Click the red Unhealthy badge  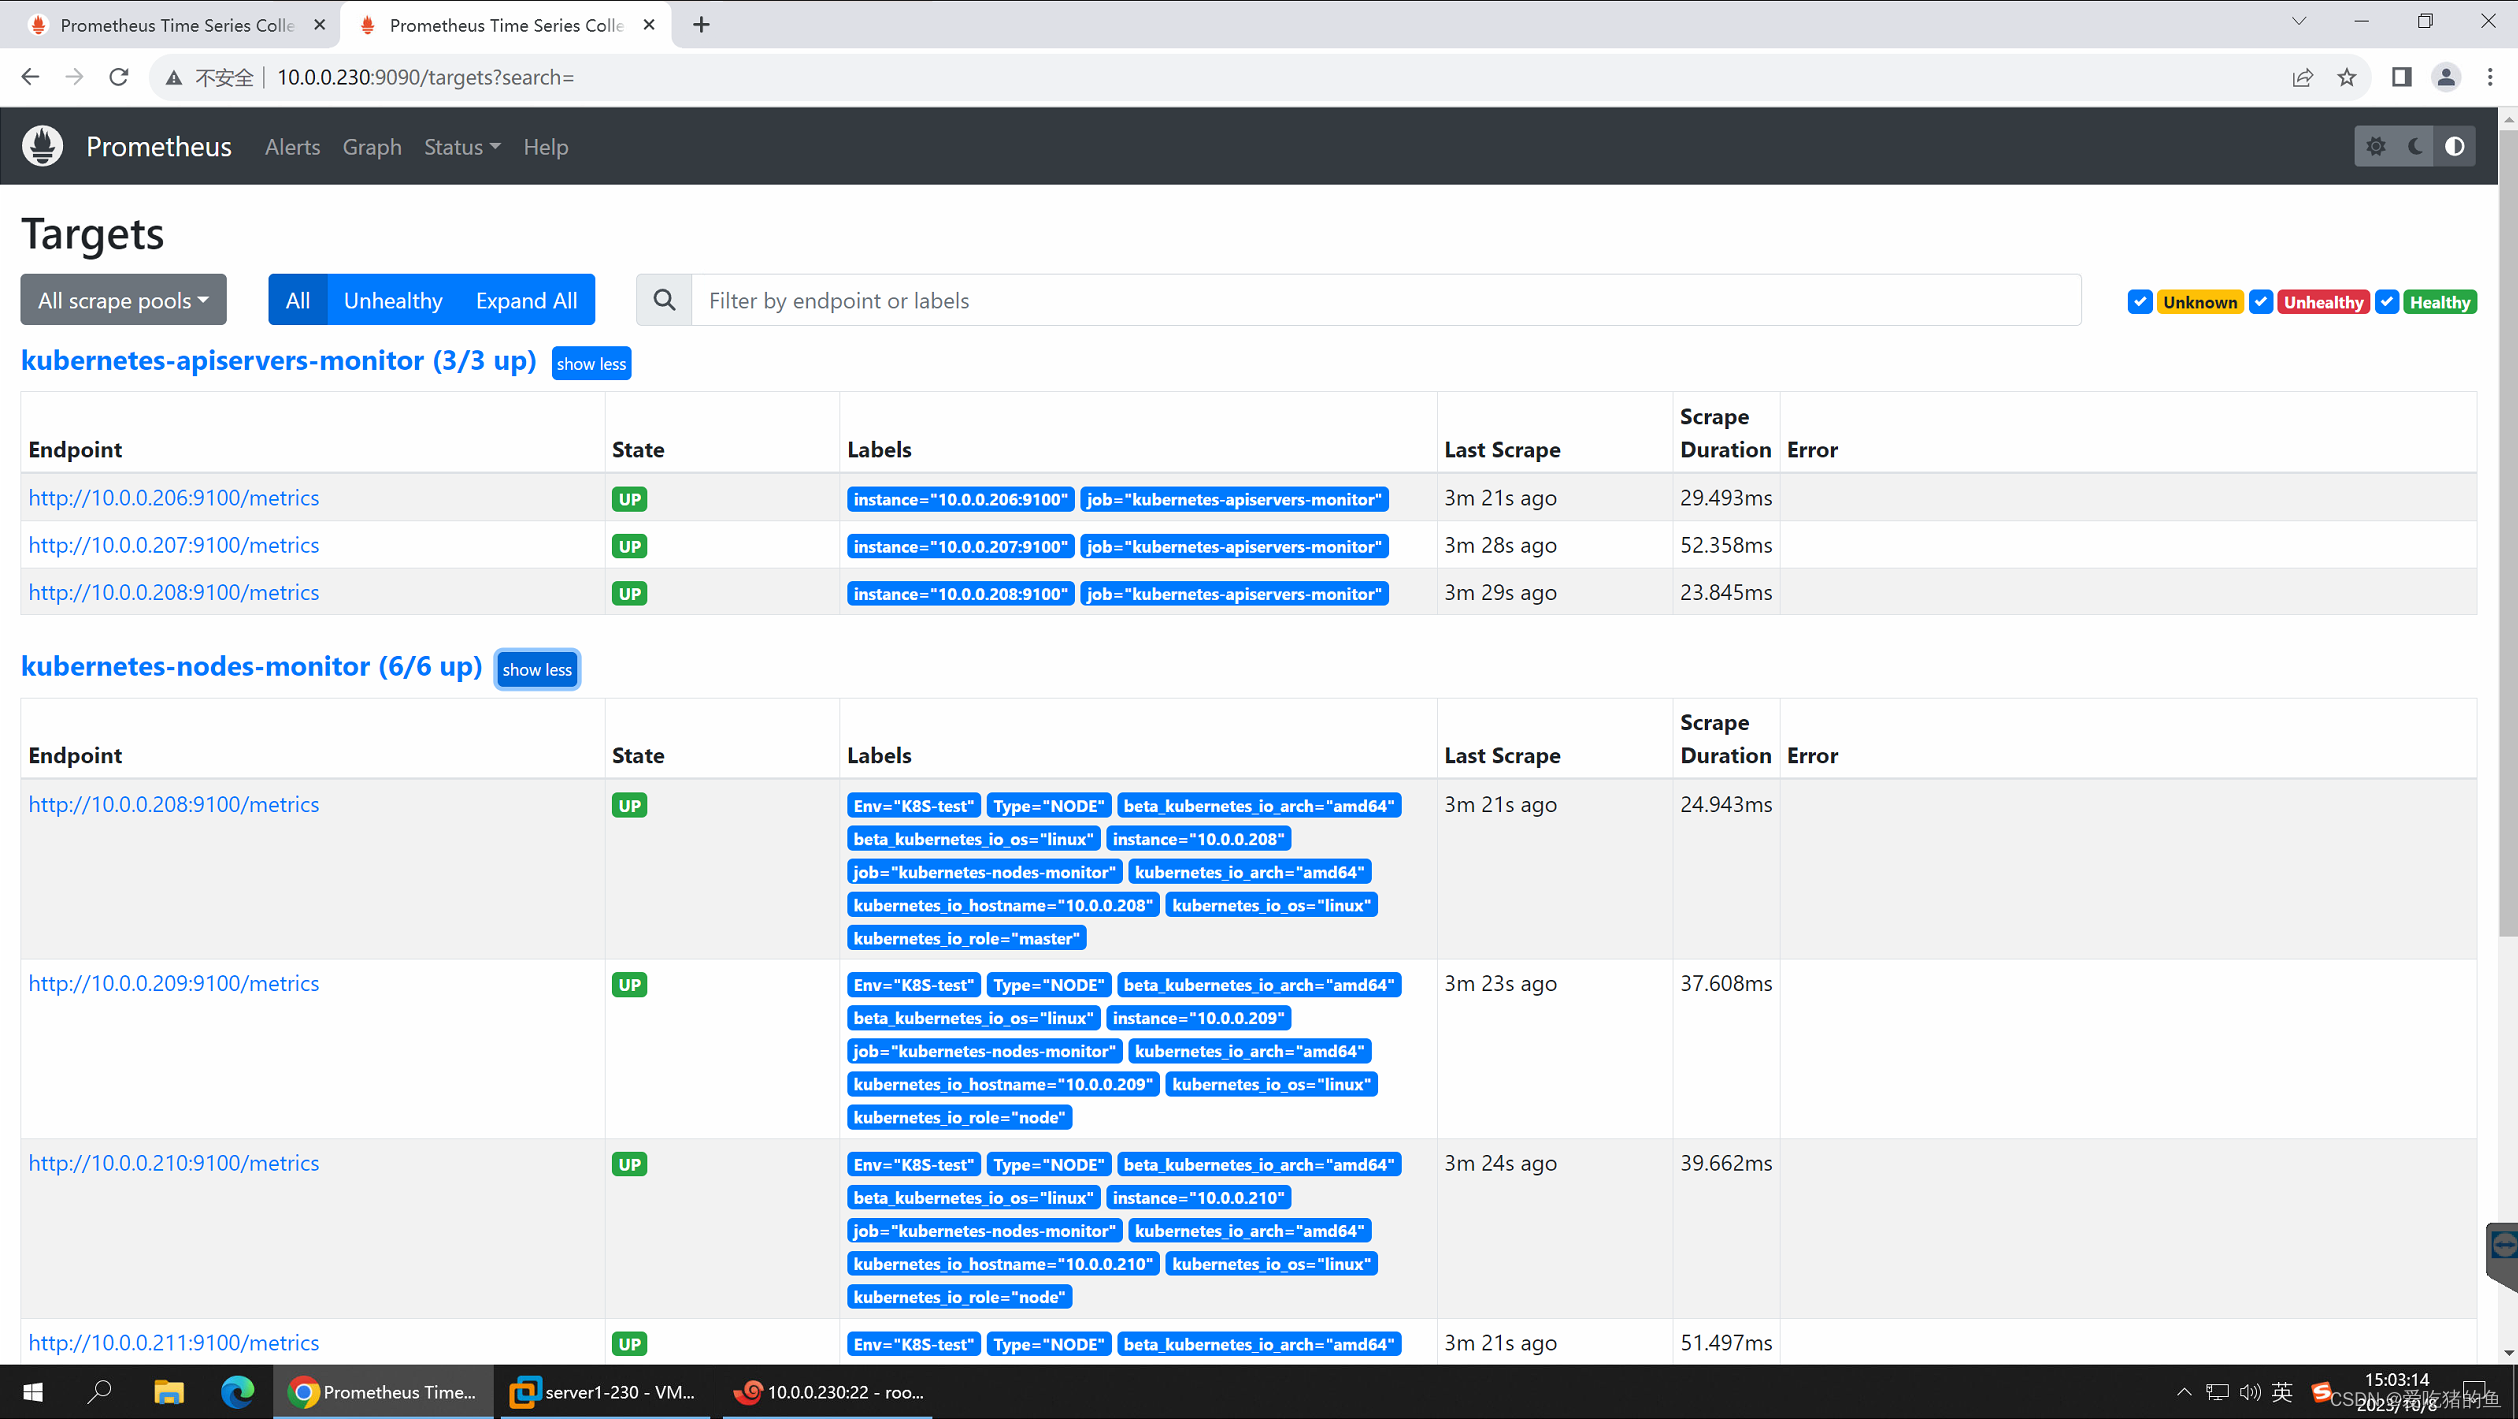click(x=2323, y=302)
